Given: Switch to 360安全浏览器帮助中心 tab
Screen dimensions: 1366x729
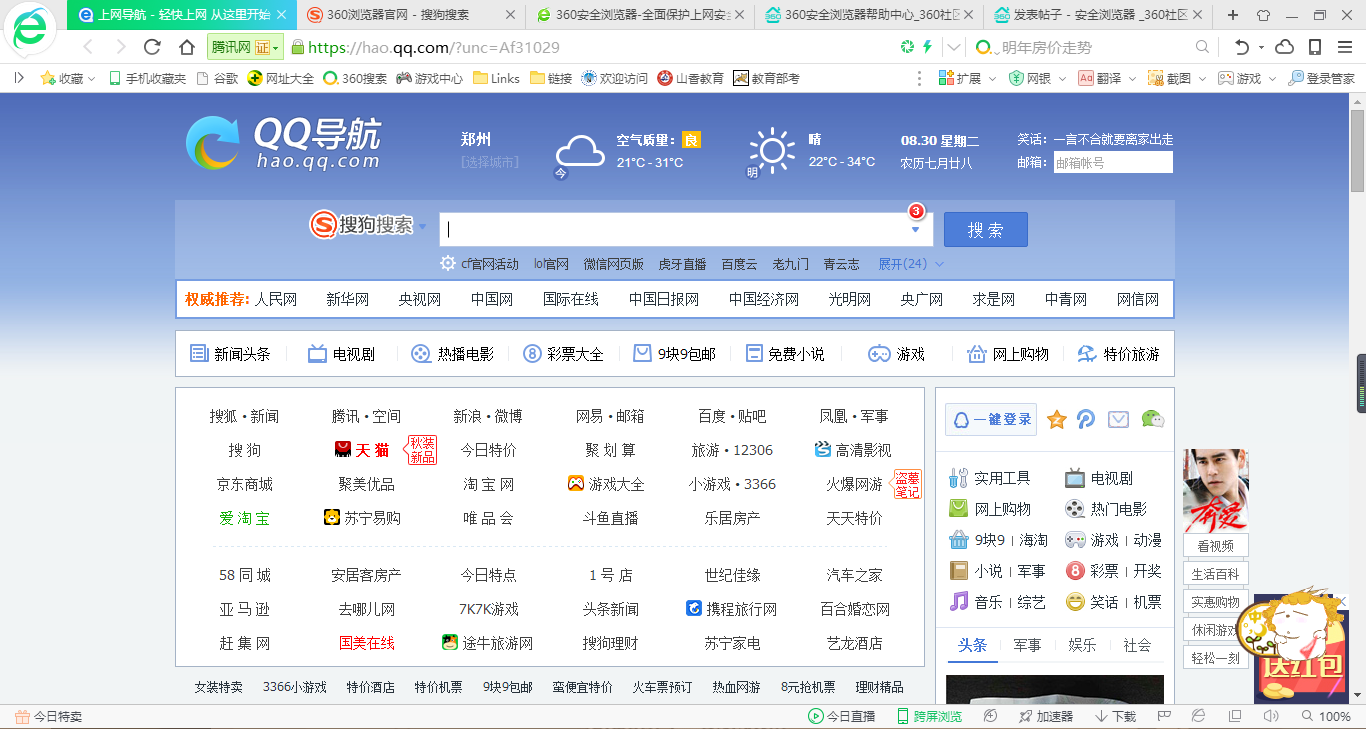Looking at the screenshot, I should click(x=868, y=15).
